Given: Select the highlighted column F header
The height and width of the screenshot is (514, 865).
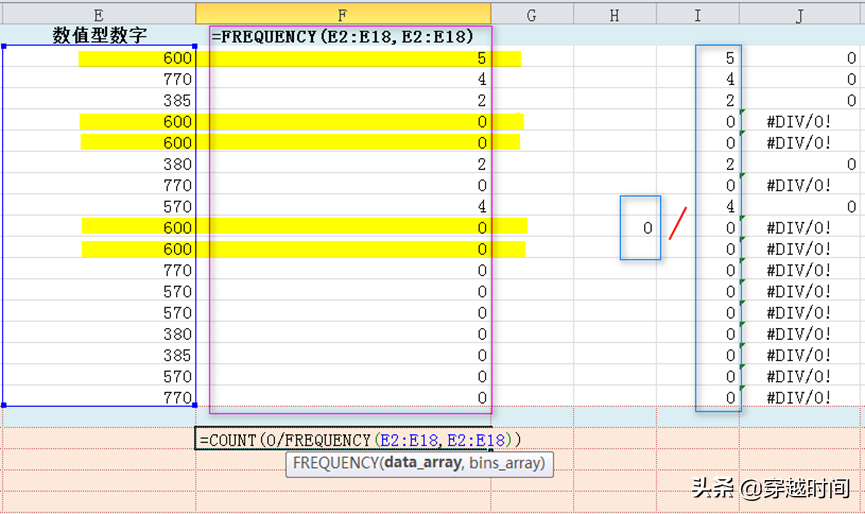Looking at the screenshot, I should pyautogui.click(x=343, y=15).
